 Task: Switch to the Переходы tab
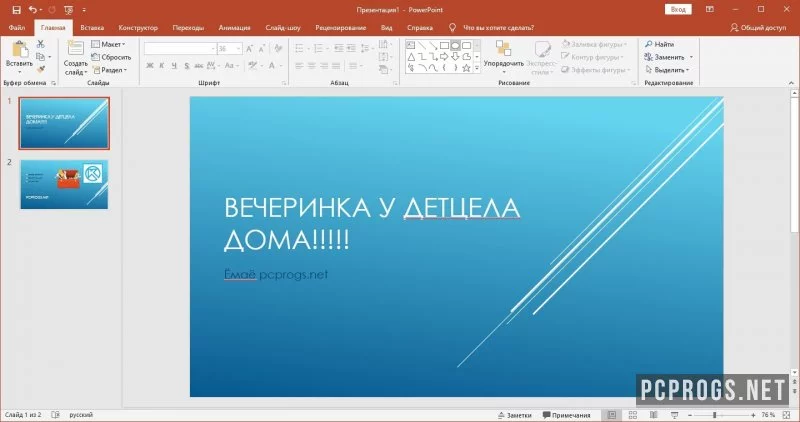coord(188,28)
